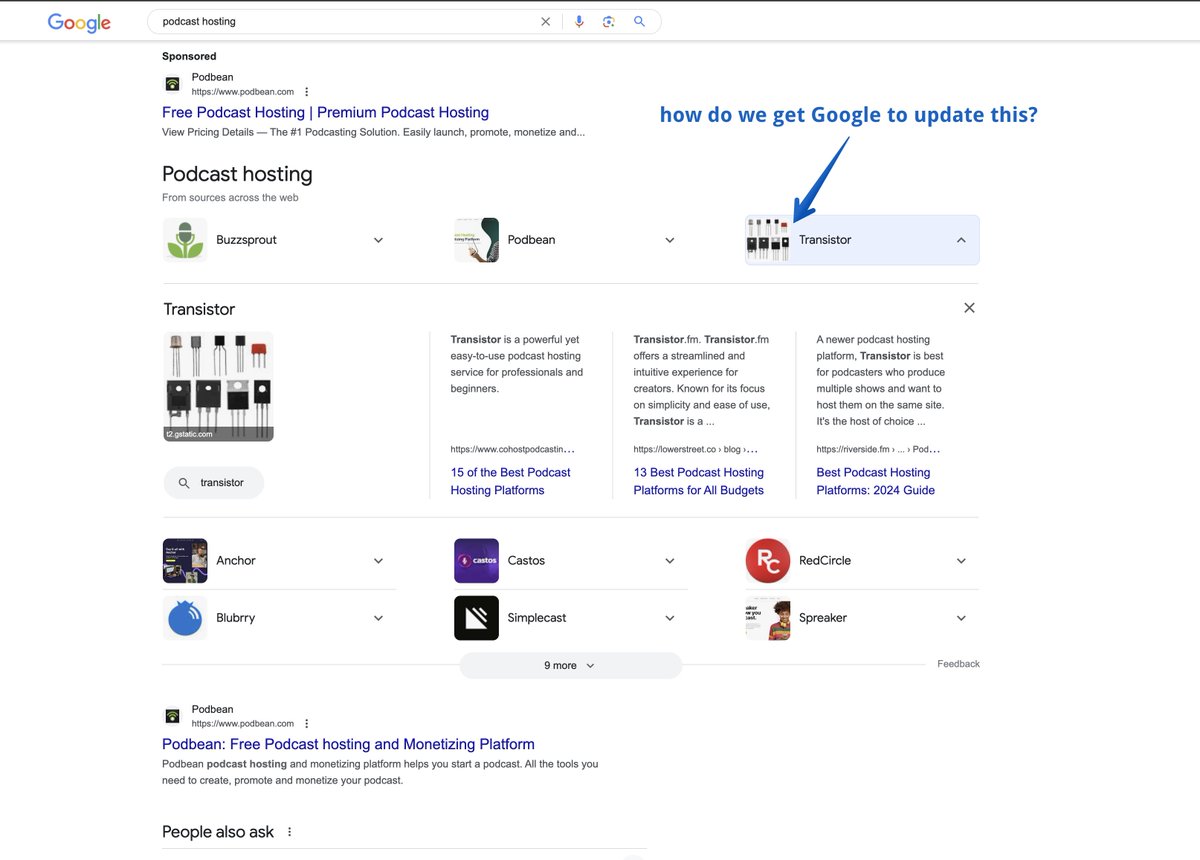Click the Feedback link
The width and height of the screenshot is (1200, 860).
[958, 664]
